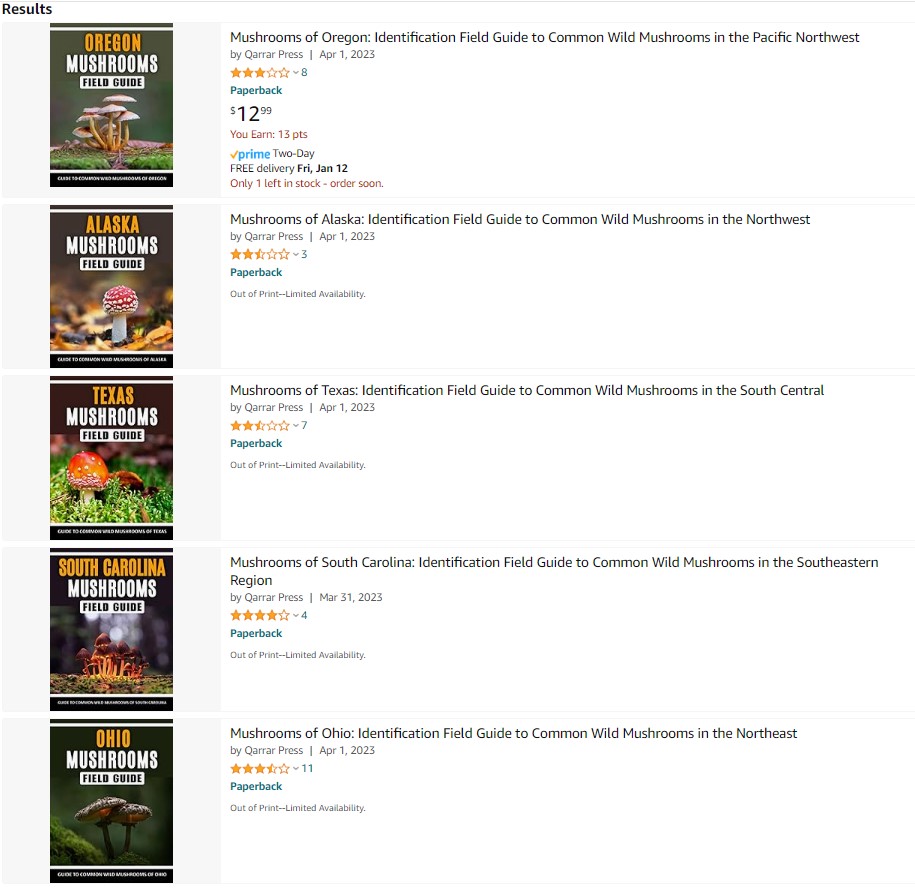Open the Oregon Mushrooms book cover thumbnail
Screen dimensions: 915x889
click(x=111, y=105)
